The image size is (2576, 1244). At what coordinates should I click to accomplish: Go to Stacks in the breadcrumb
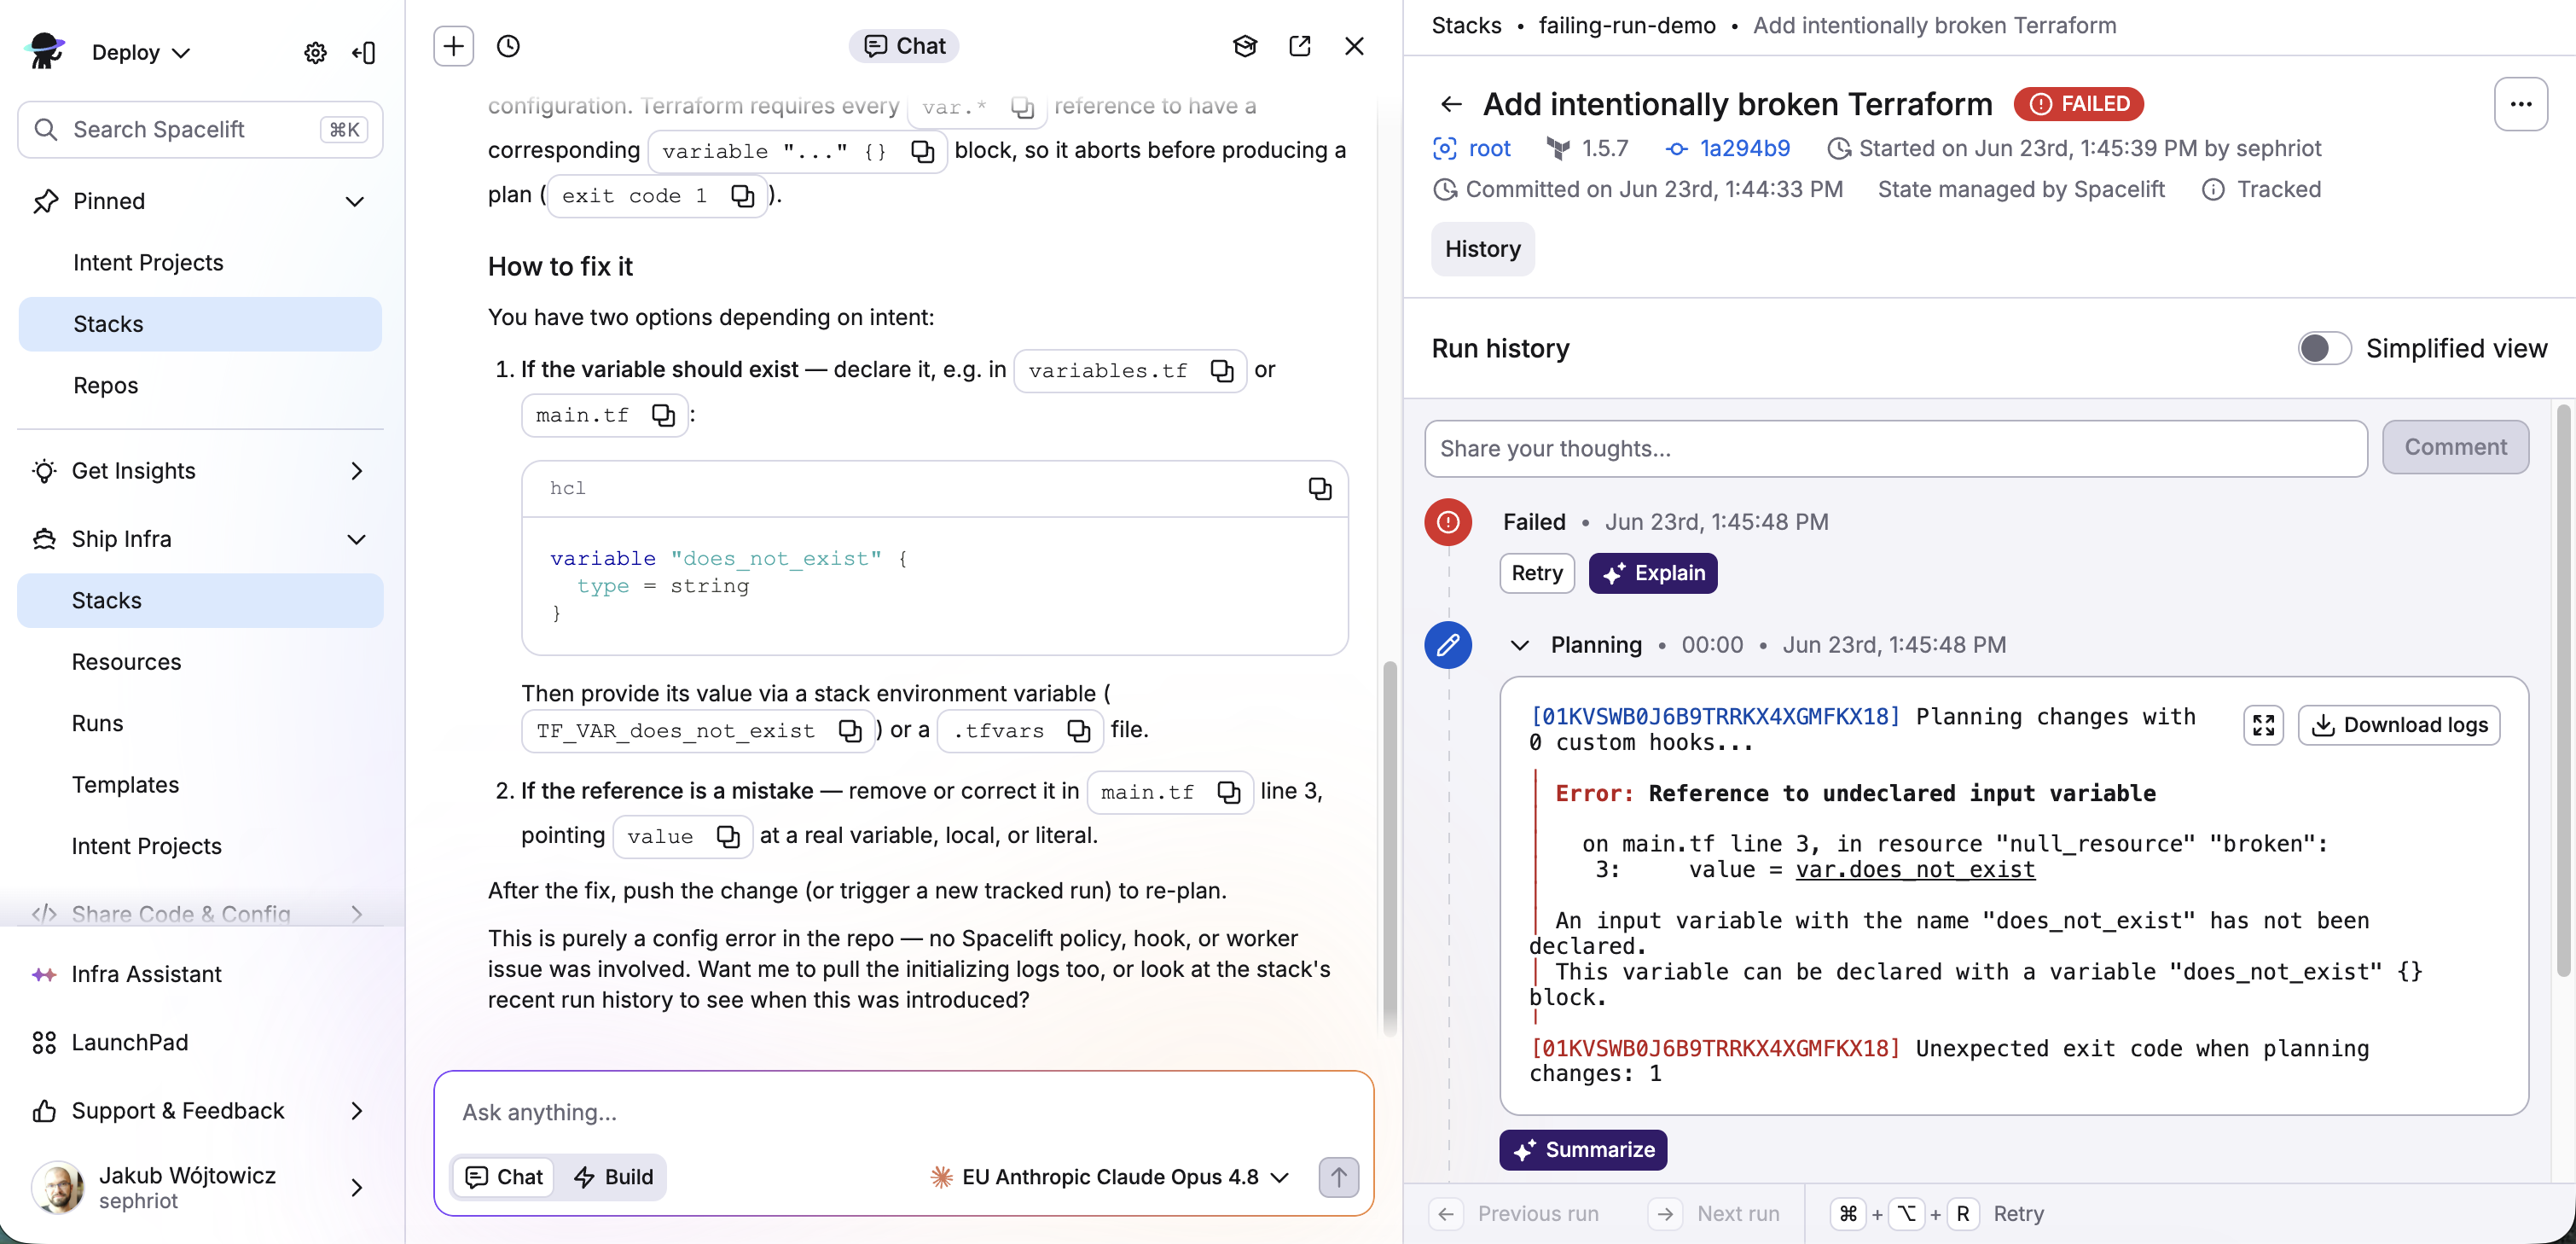1466,25
